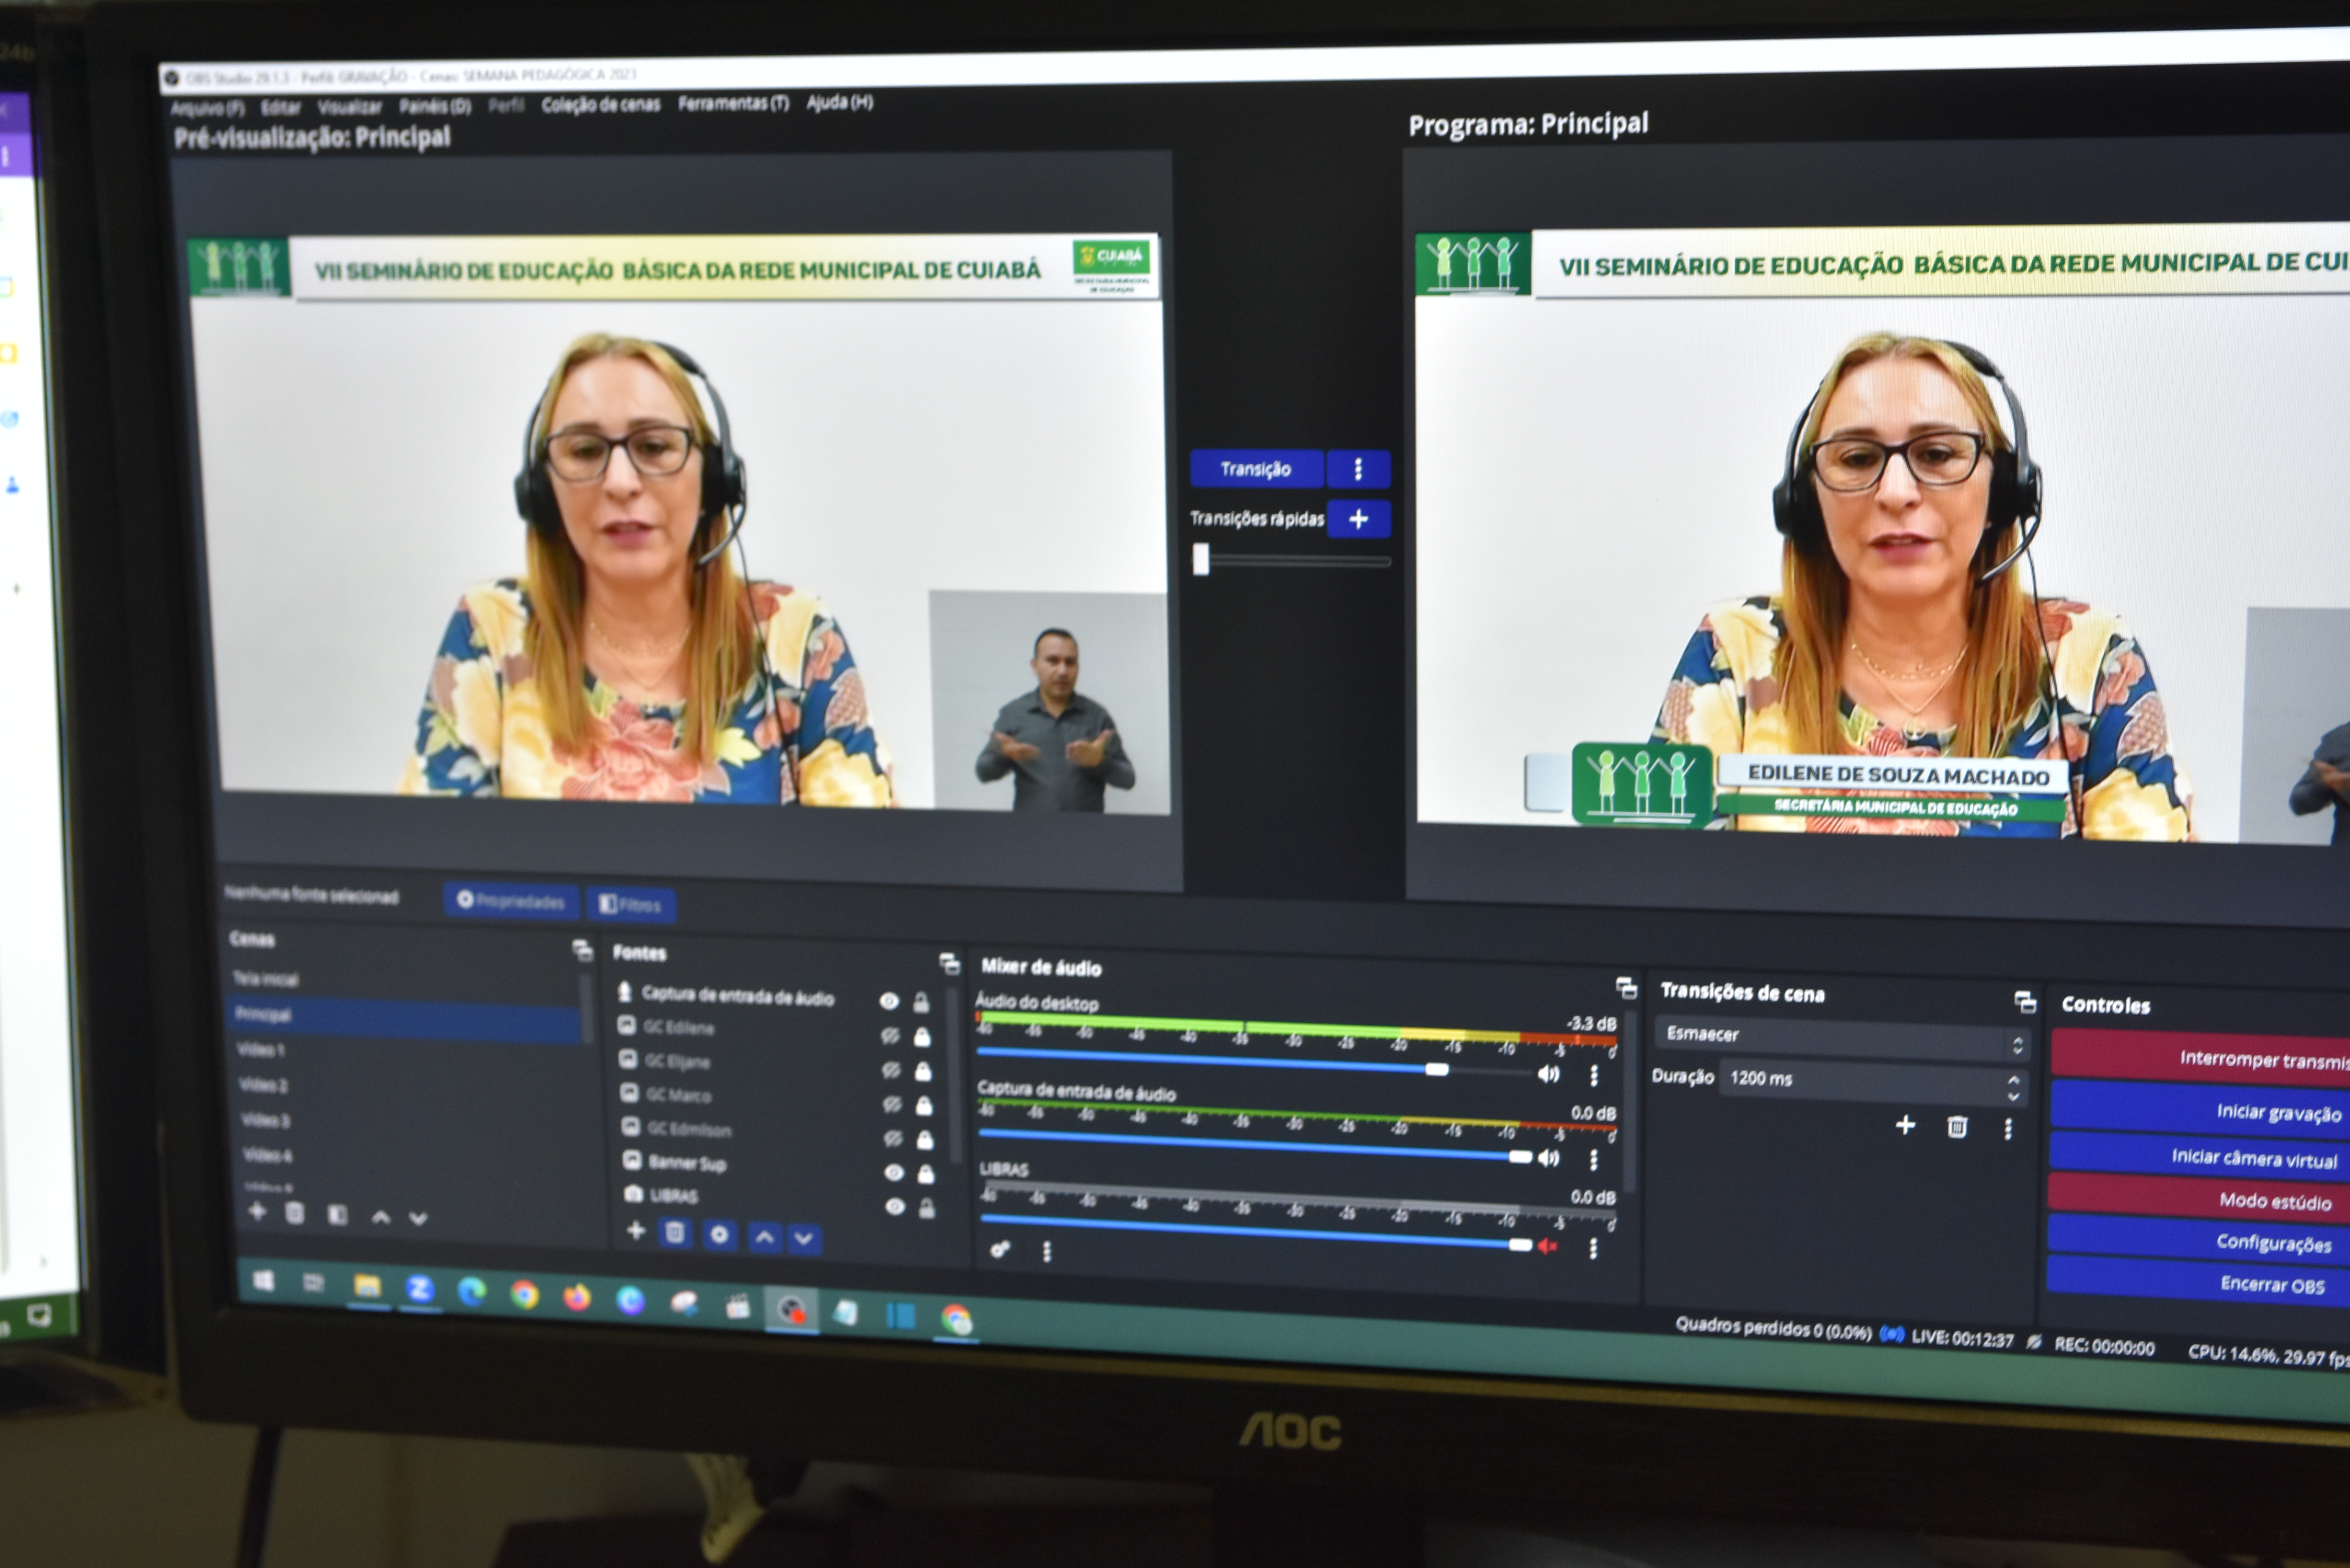The height and width of the screenshot is (1568, 2350).
Task: Click the Transição button
Action: pyautogui.click(x=1256, y=469)
